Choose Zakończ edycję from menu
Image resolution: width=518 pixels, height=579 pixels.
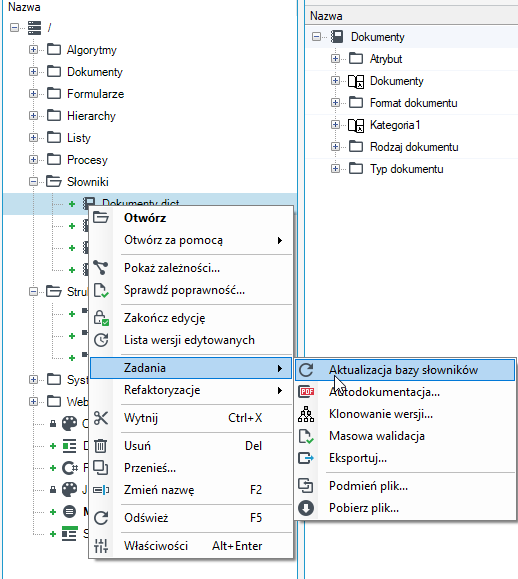click(x=191, y=318)
